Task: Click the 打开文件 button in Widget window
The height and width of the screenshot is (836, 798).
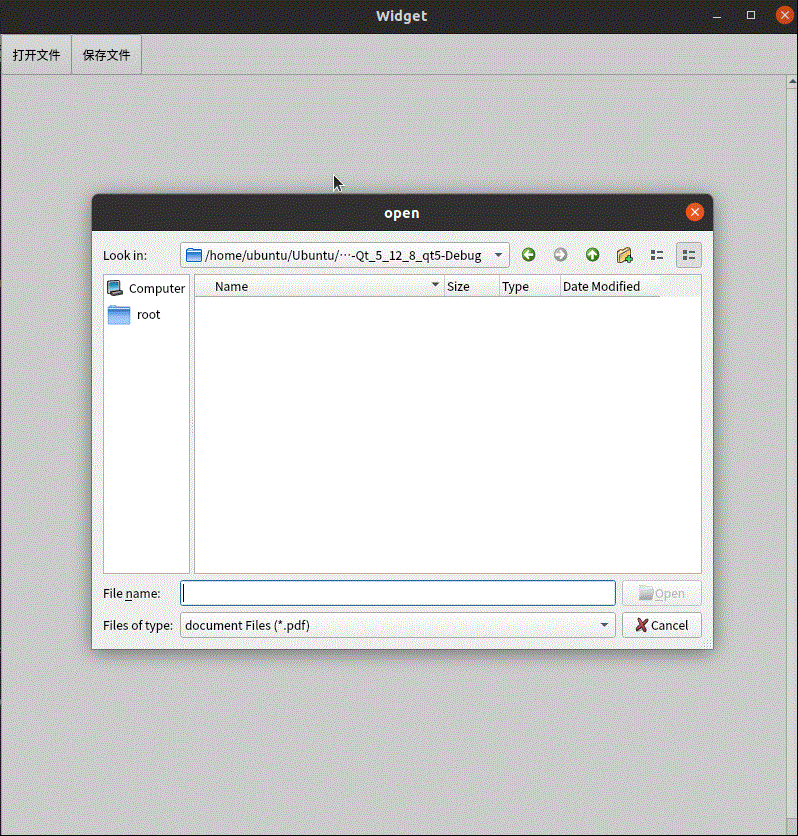Action: (36, 55)
